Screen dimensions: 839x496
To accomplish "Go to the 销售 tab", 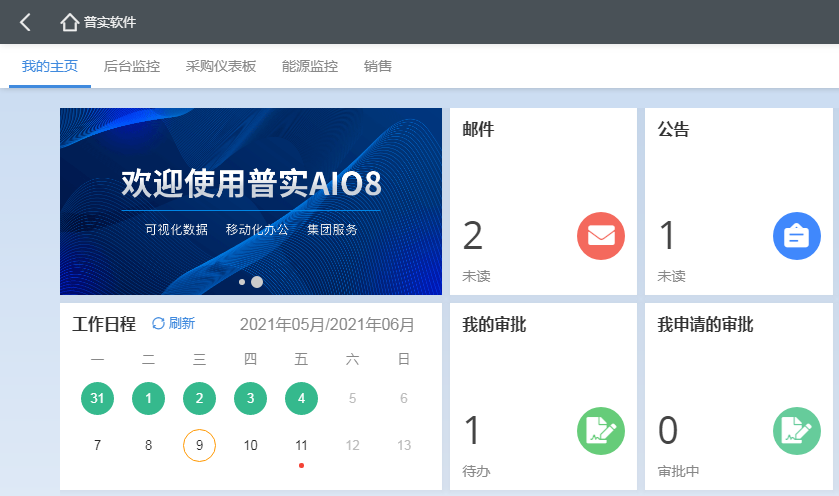I will (x=378, y=67).
